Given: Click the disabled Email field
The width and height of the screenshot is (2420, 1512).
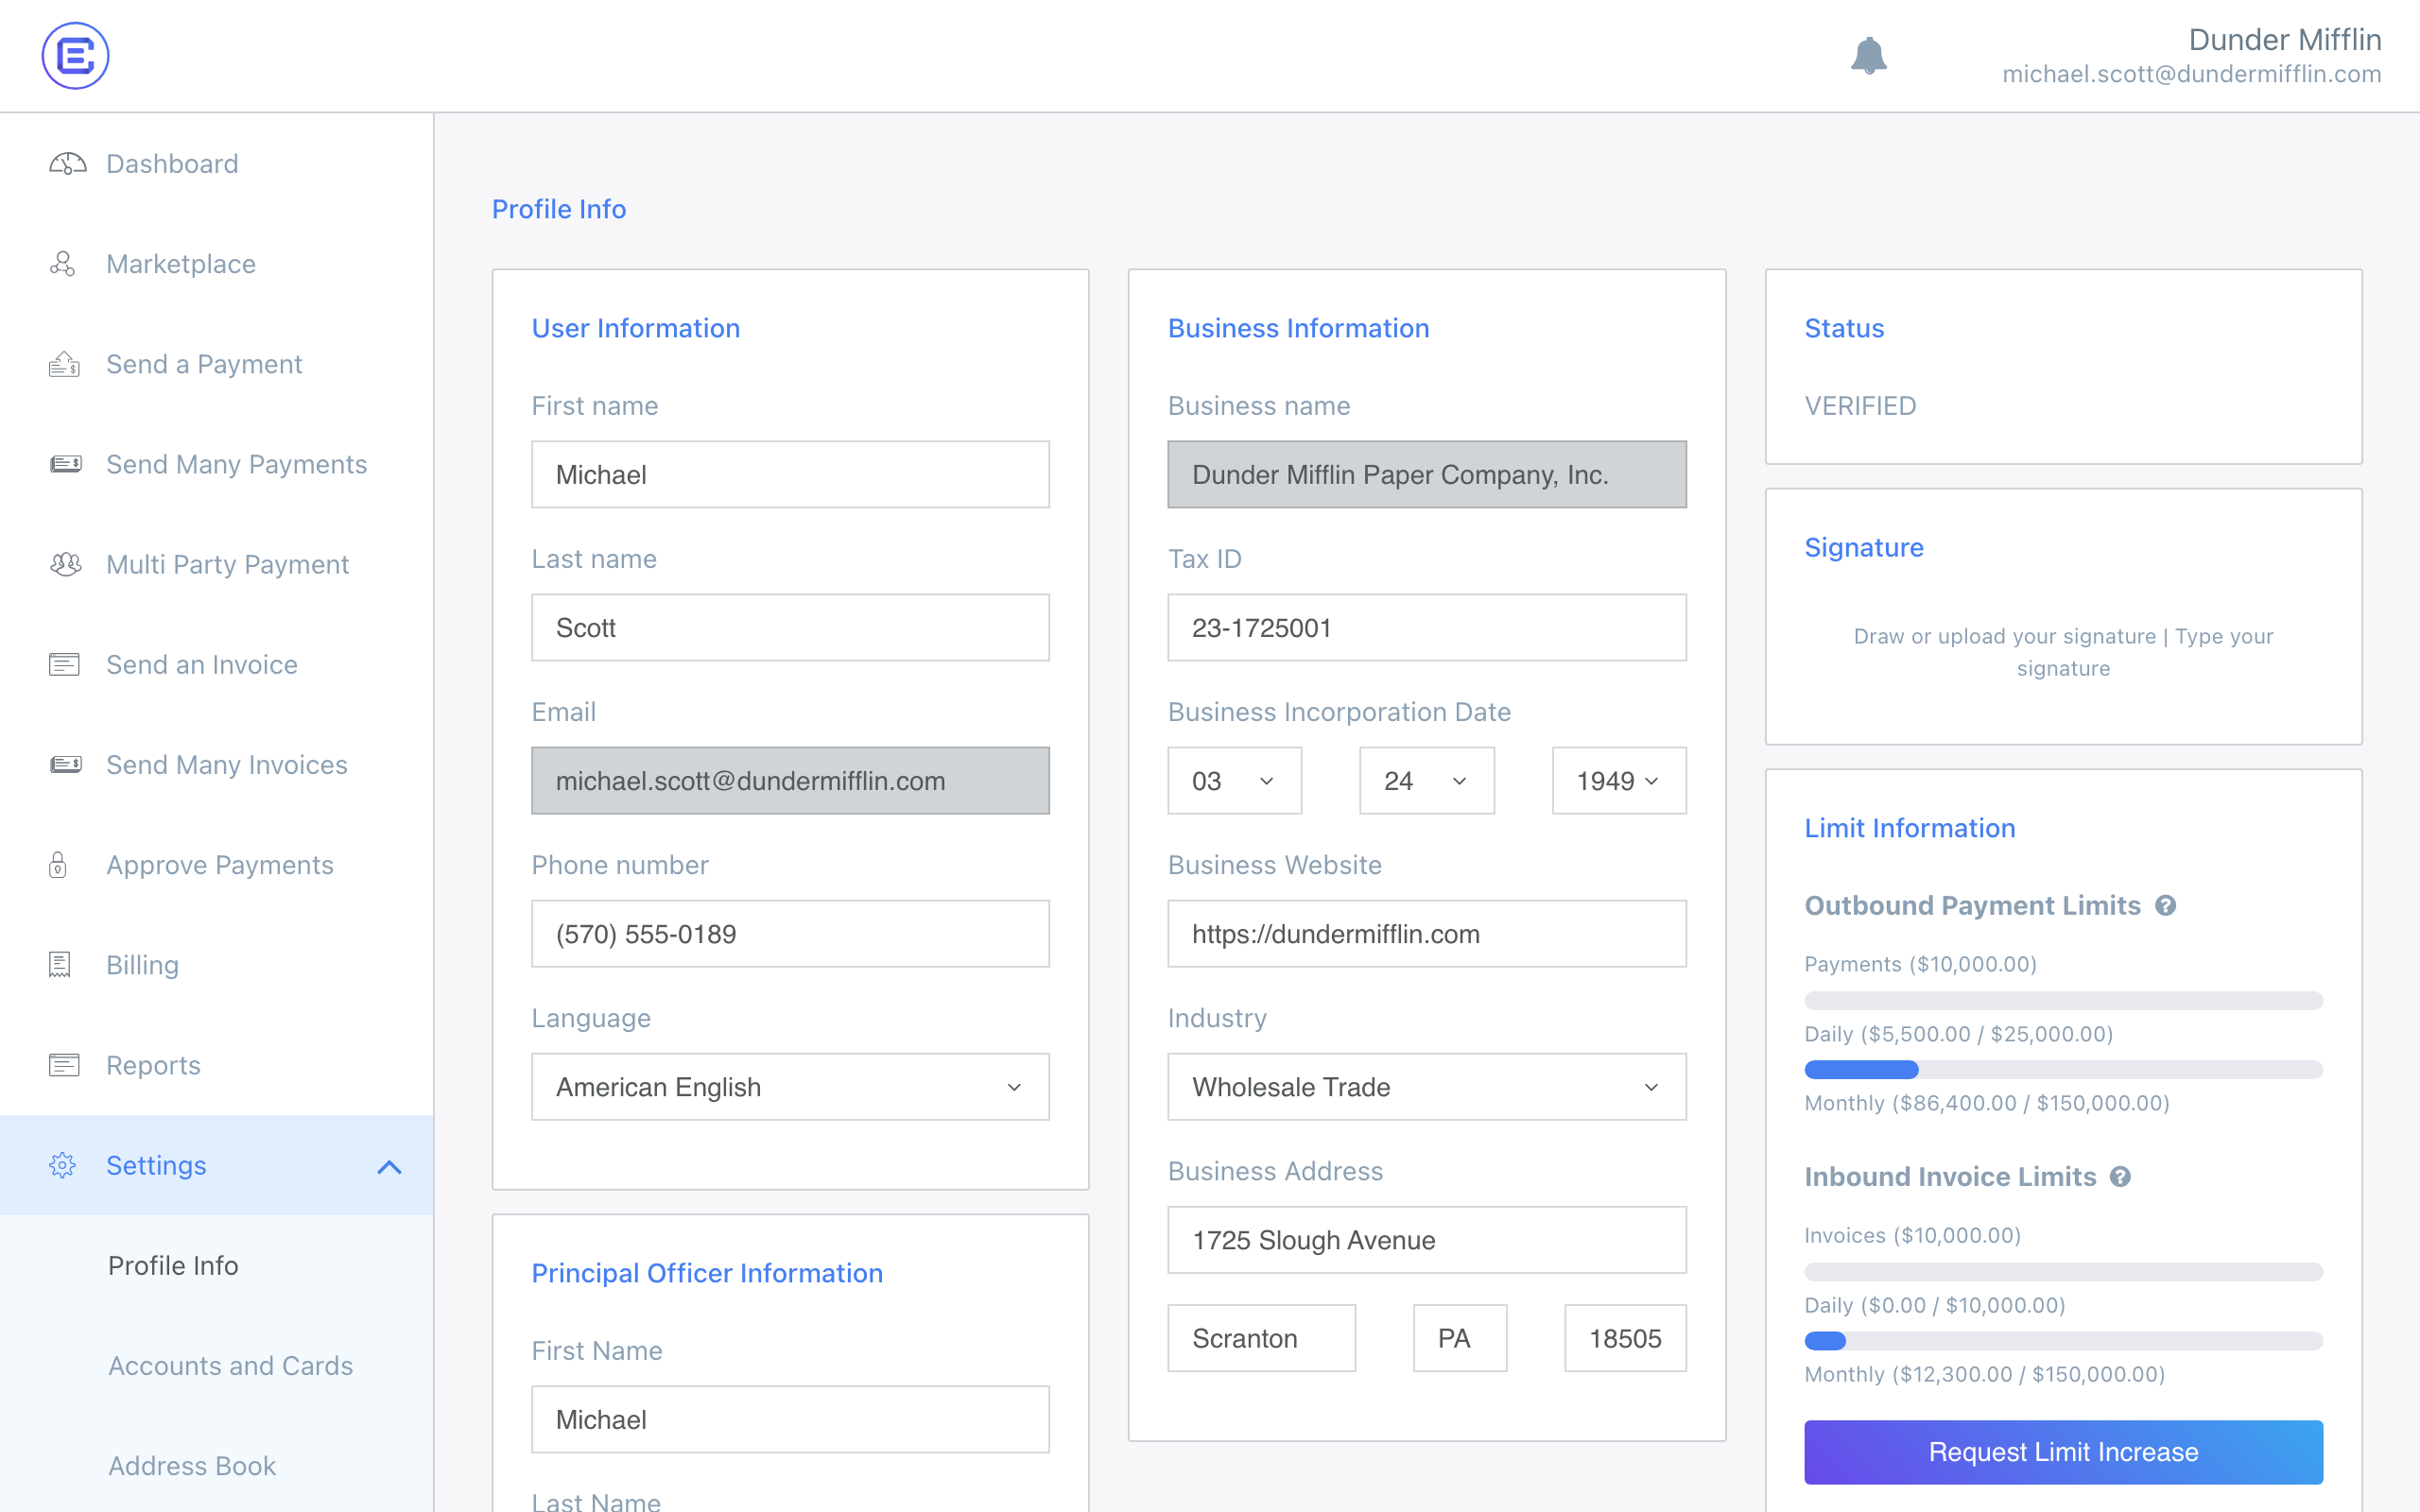Looking at the screenshot, I should 790,781.
